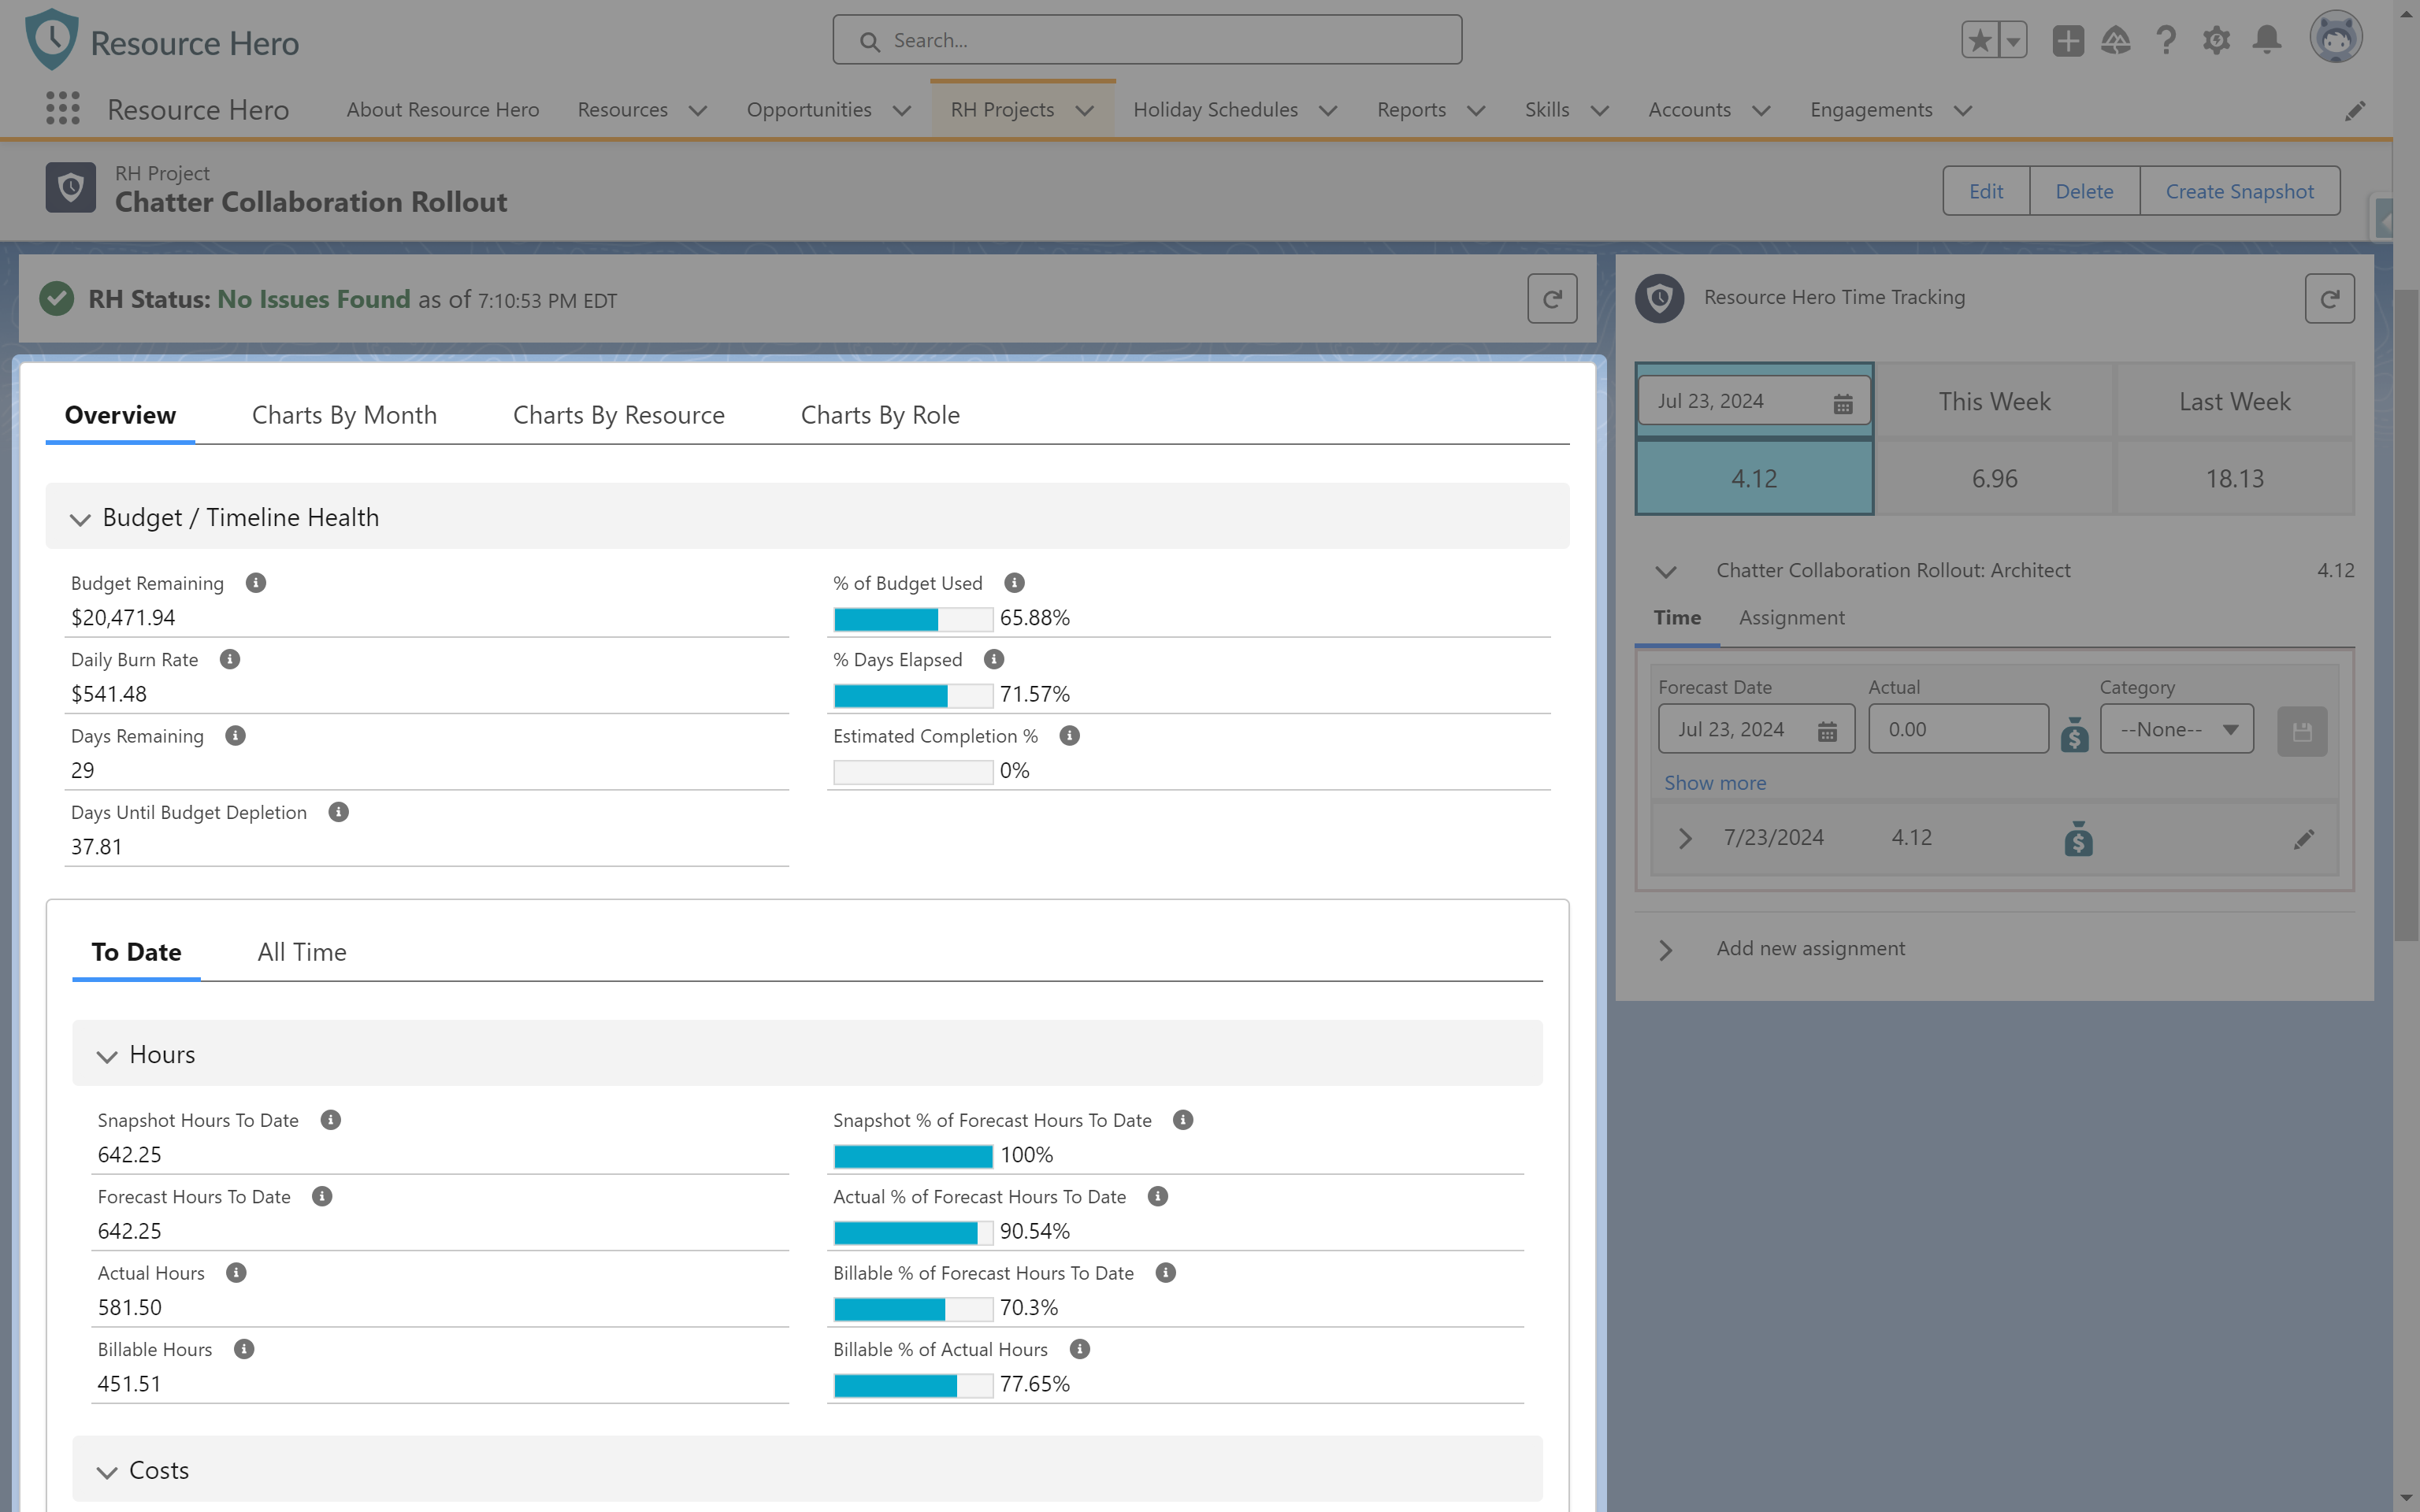Image resolution: width=2420 pixels, height=1512 pixels.
Task: Click the Search field
Action: [x=1147, y=40]
